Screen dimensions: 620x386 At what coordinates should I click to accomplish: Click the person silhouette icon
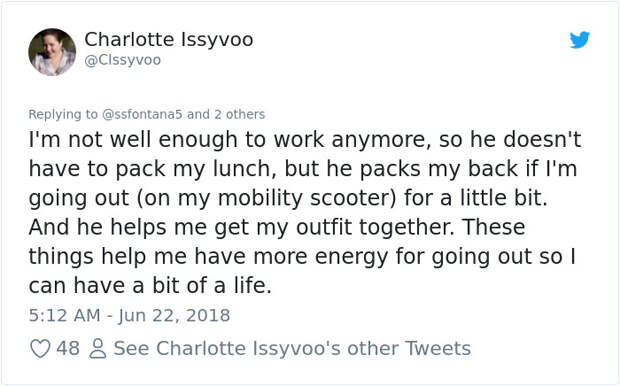point(97,348)
